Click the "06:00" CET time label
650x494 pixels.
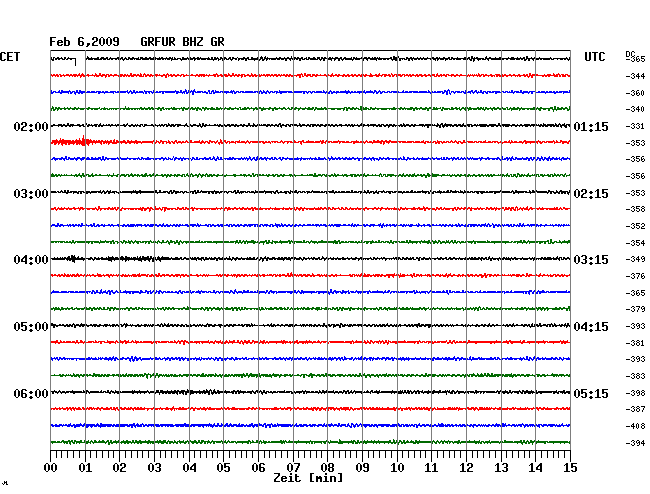(31, 393)
